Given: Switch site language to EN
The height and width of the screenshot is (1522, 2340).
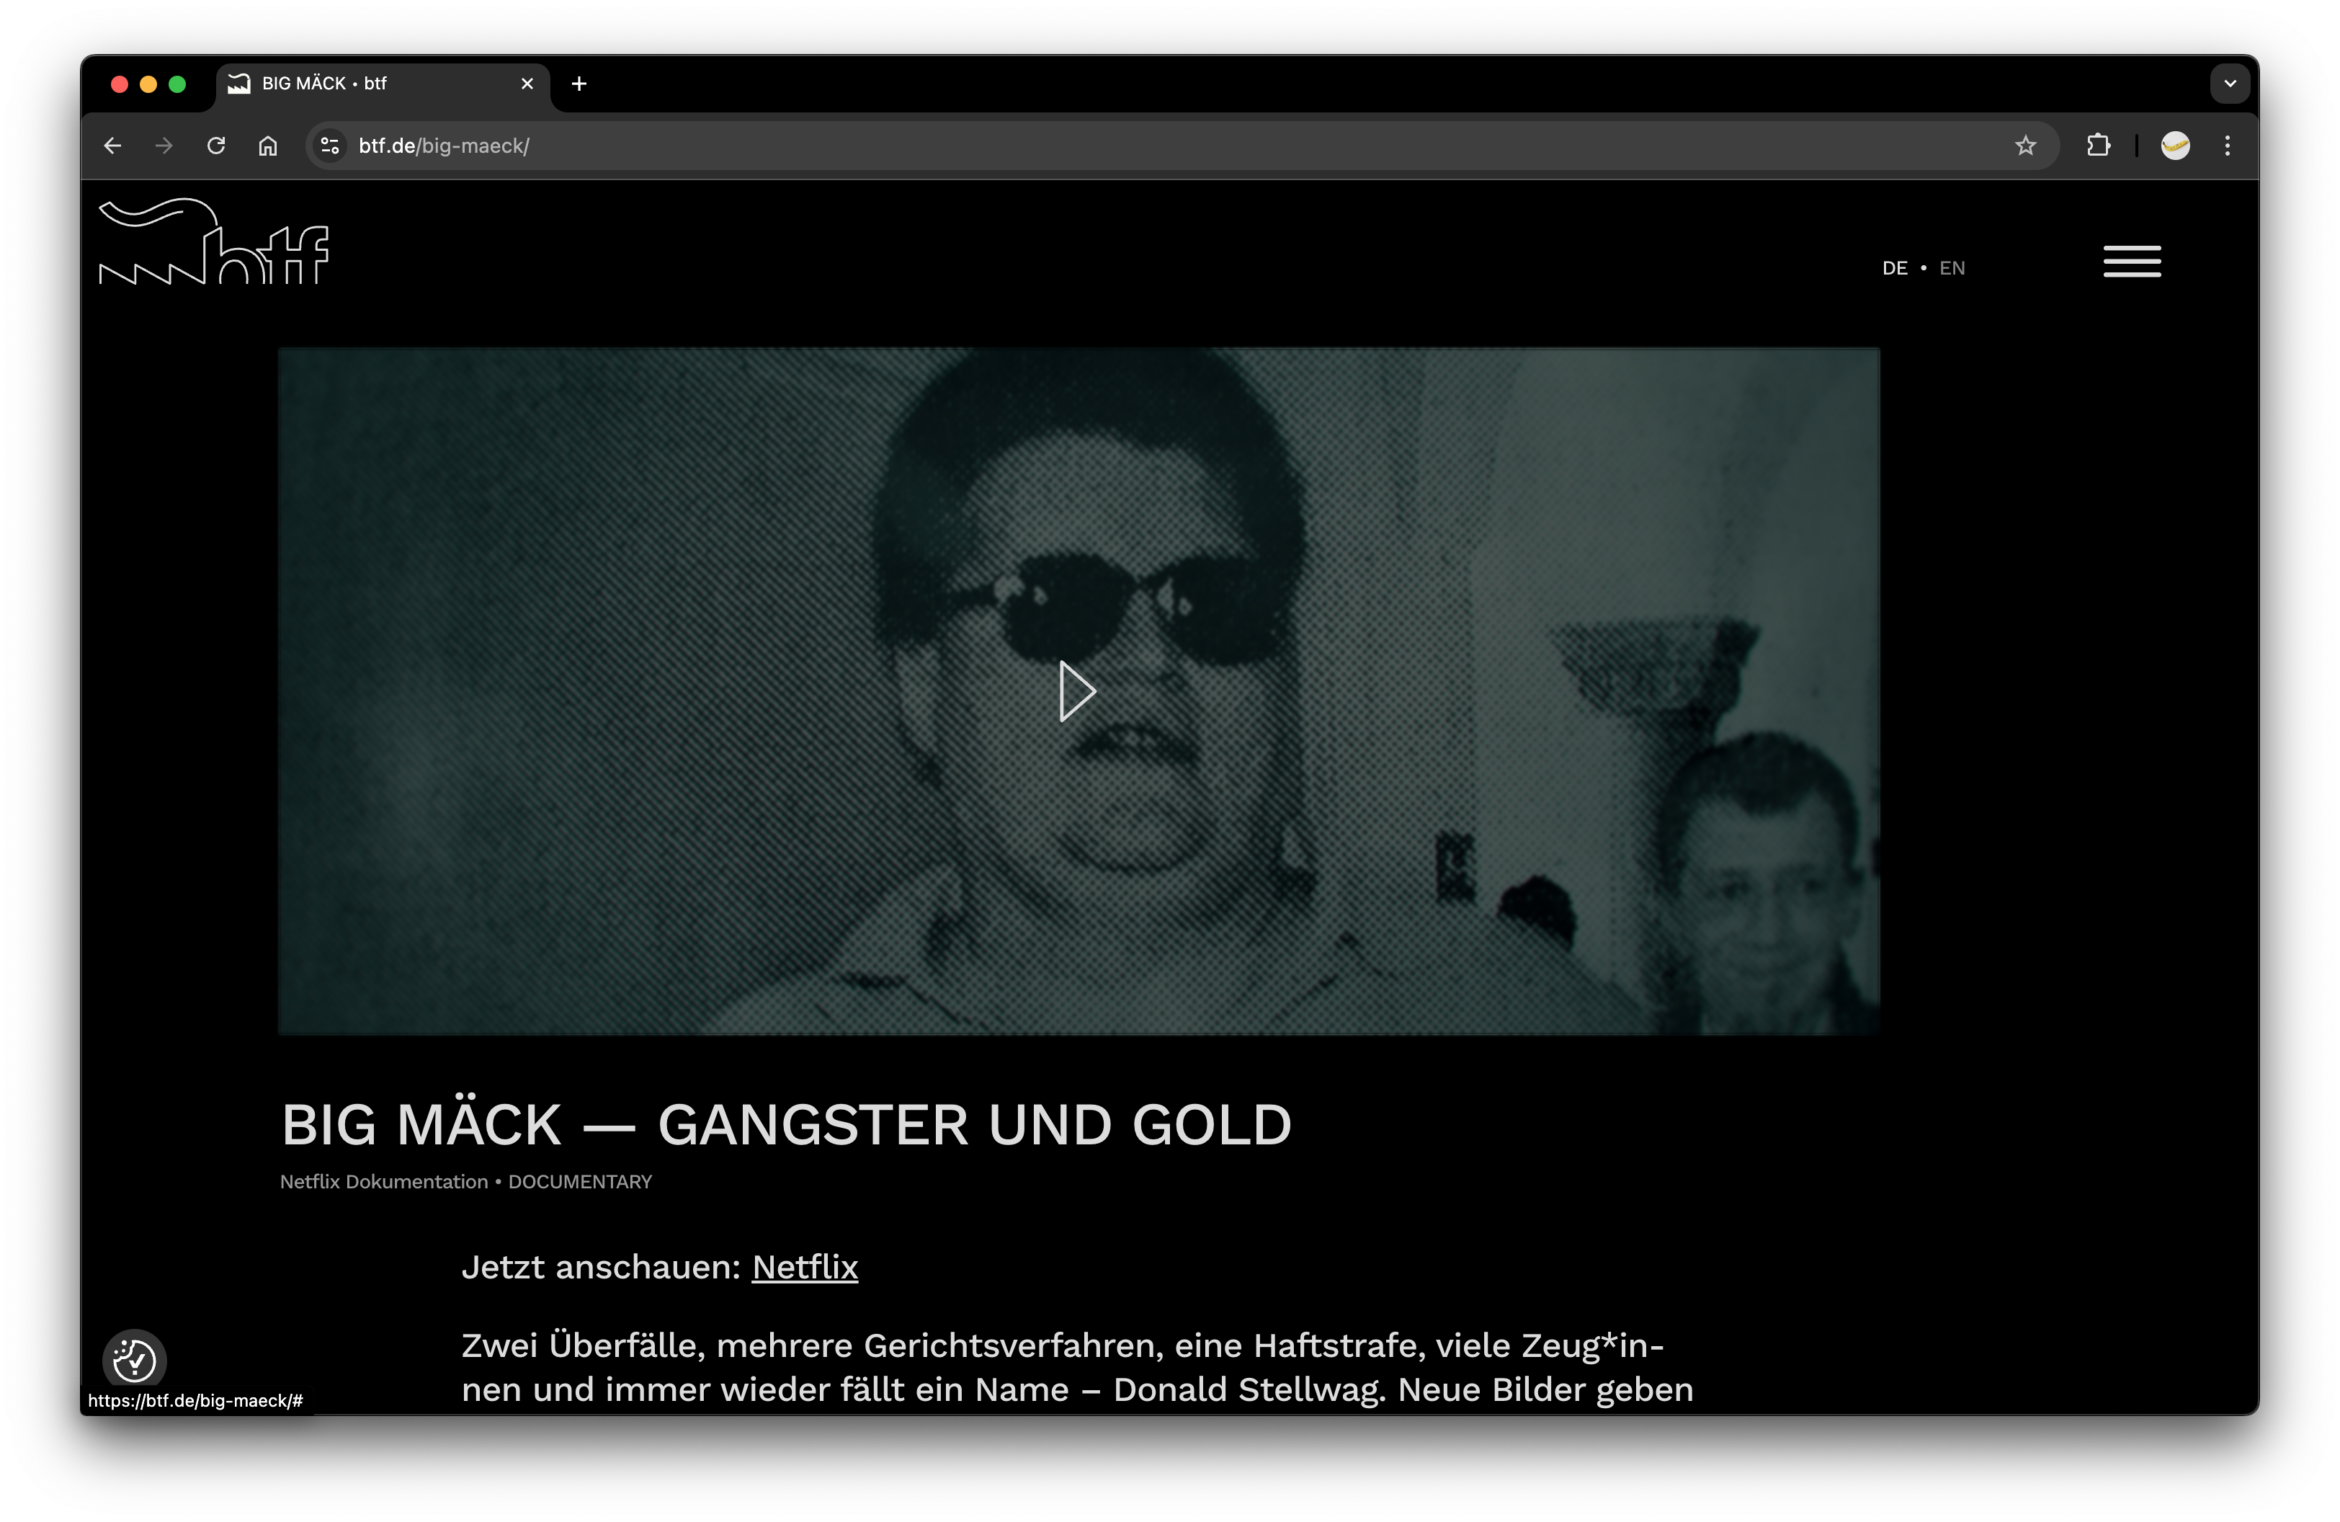Looking at the screenshot, I should click(1951, 268).
